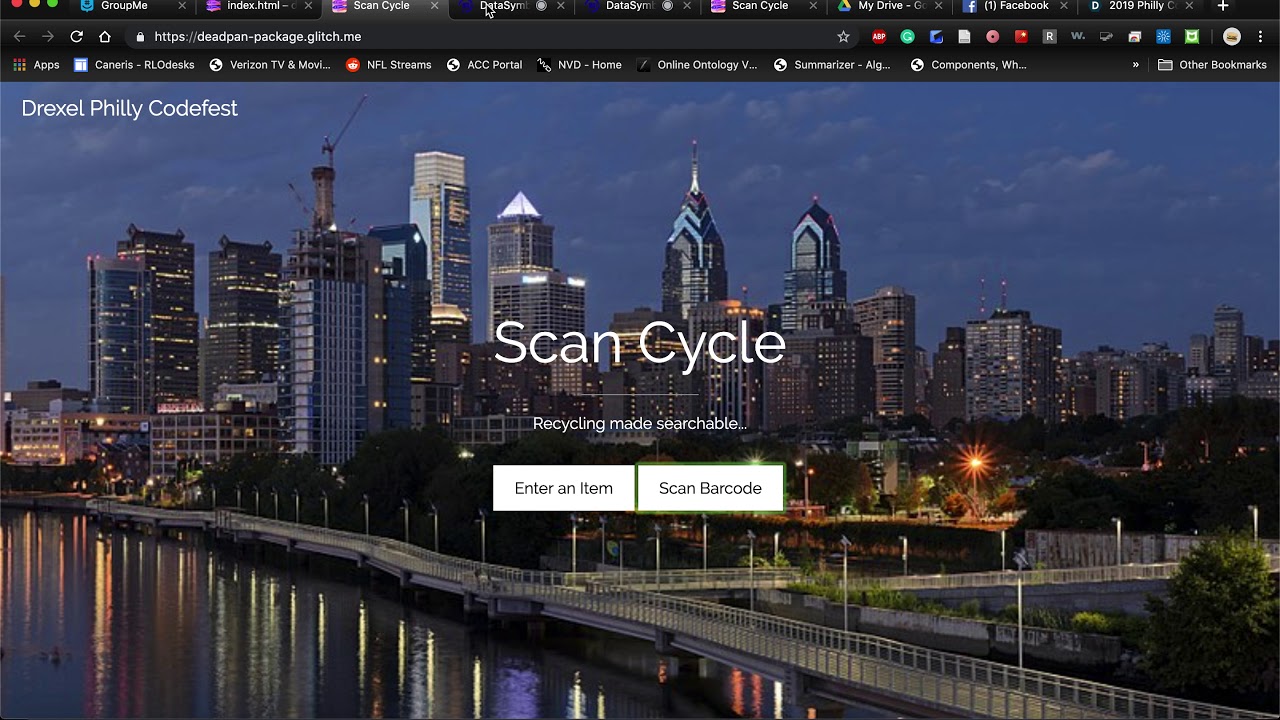The image size is (1280, 720).
Task: Open the gray R extension icon
Action: click(1049, 37)
